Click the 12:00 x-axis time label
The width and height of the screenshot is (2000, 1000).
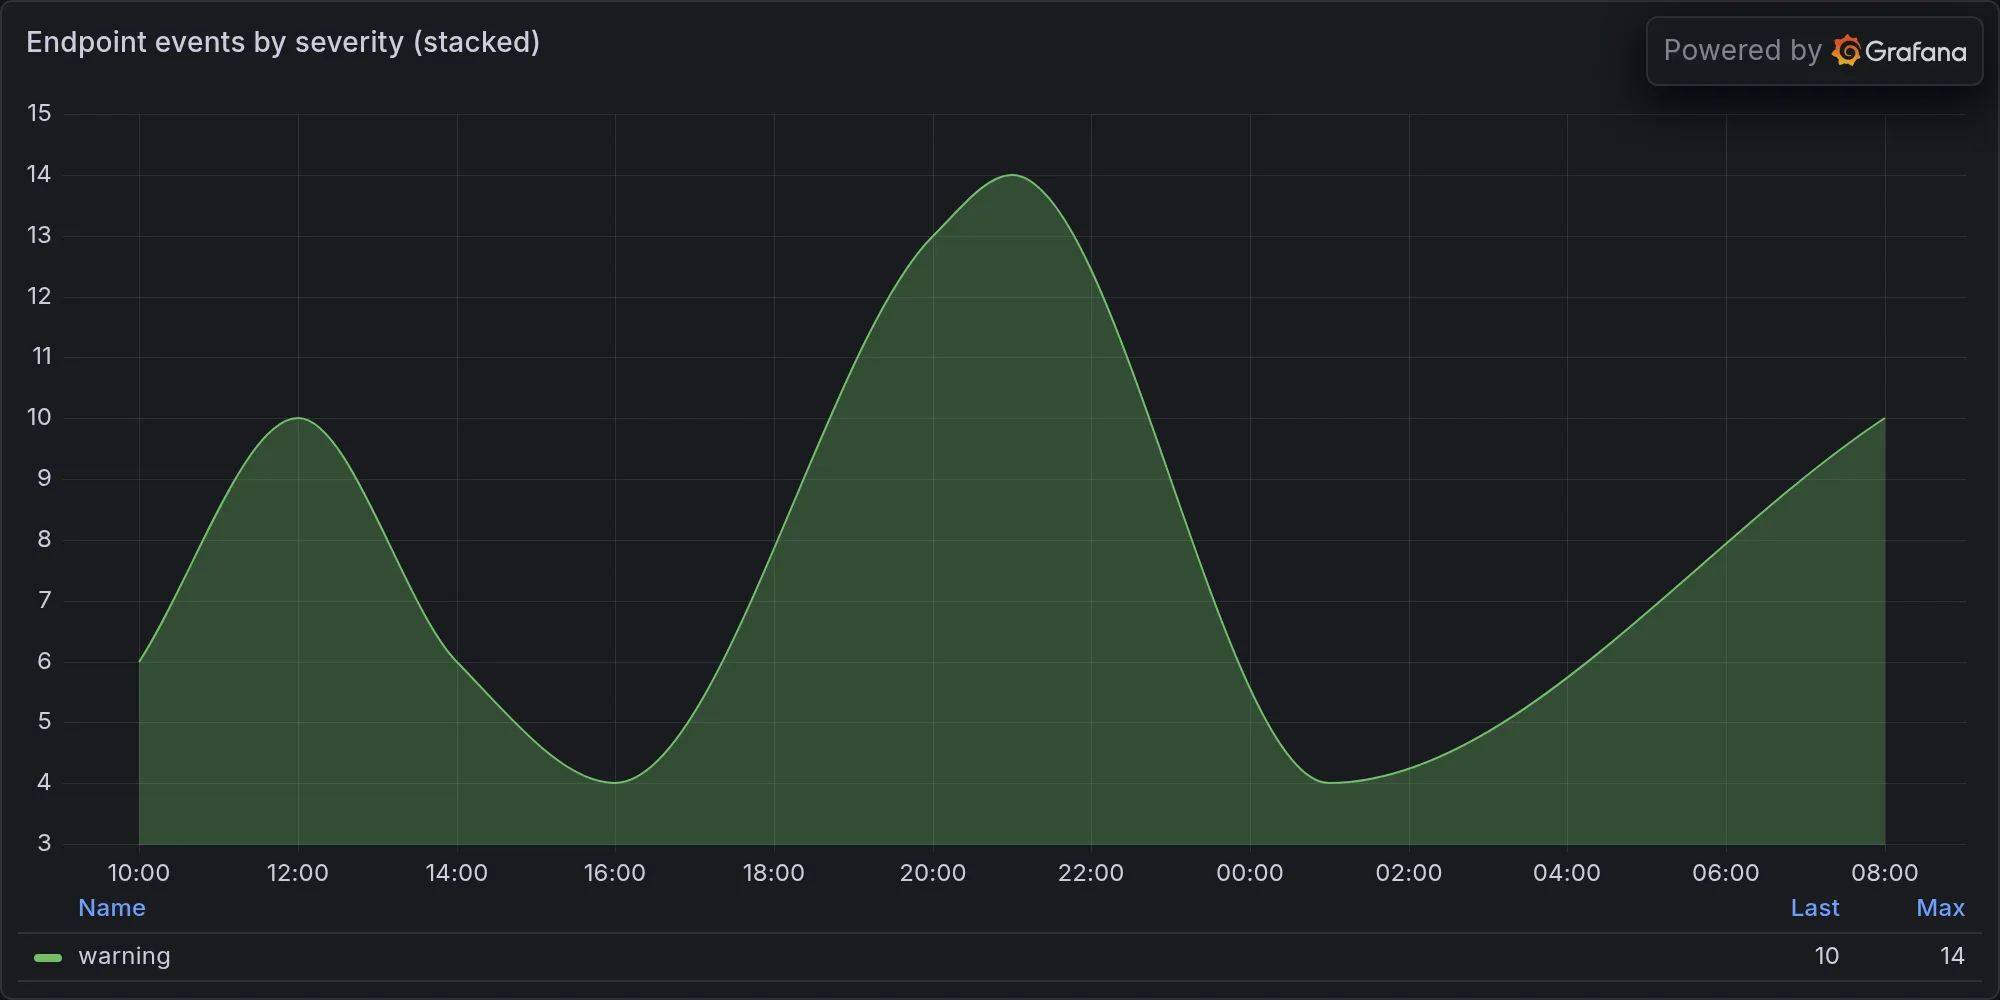[297, 873]
